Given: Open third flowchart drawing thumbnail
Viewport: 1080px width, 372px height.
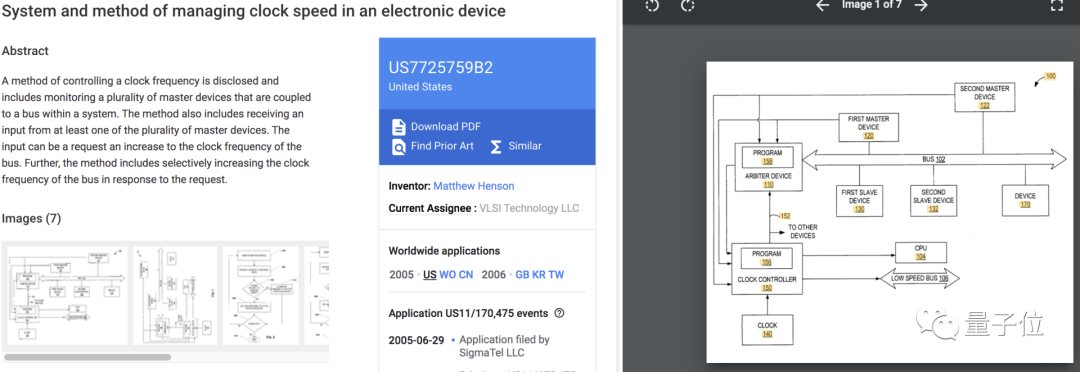Looking at the screenshot, I should tap(260, 296).
